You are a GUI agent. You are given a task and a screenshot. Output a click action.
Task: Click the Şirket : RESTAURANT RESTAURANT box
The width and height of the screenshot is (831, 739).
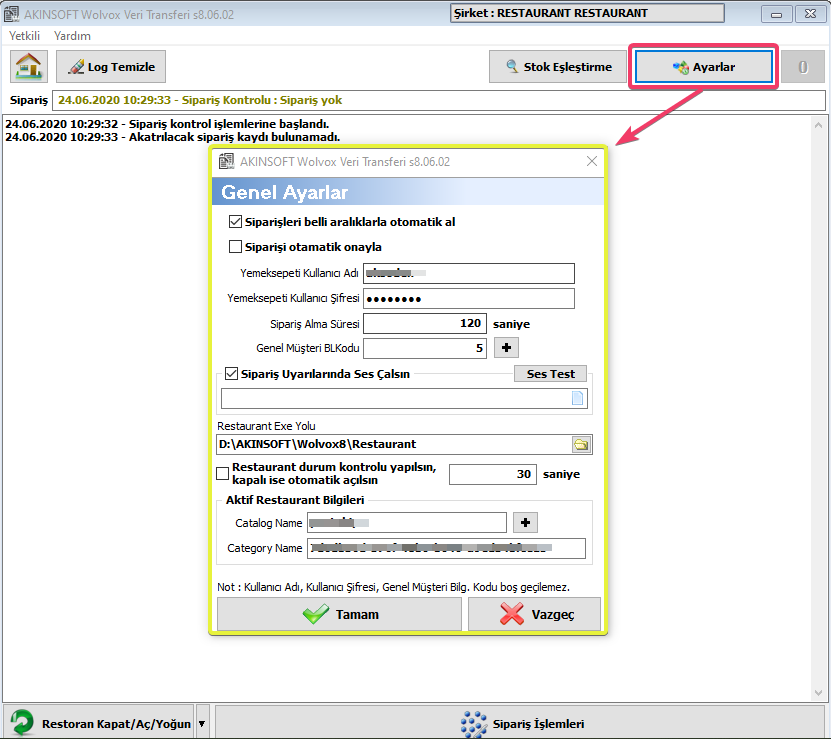pos(587,13)
